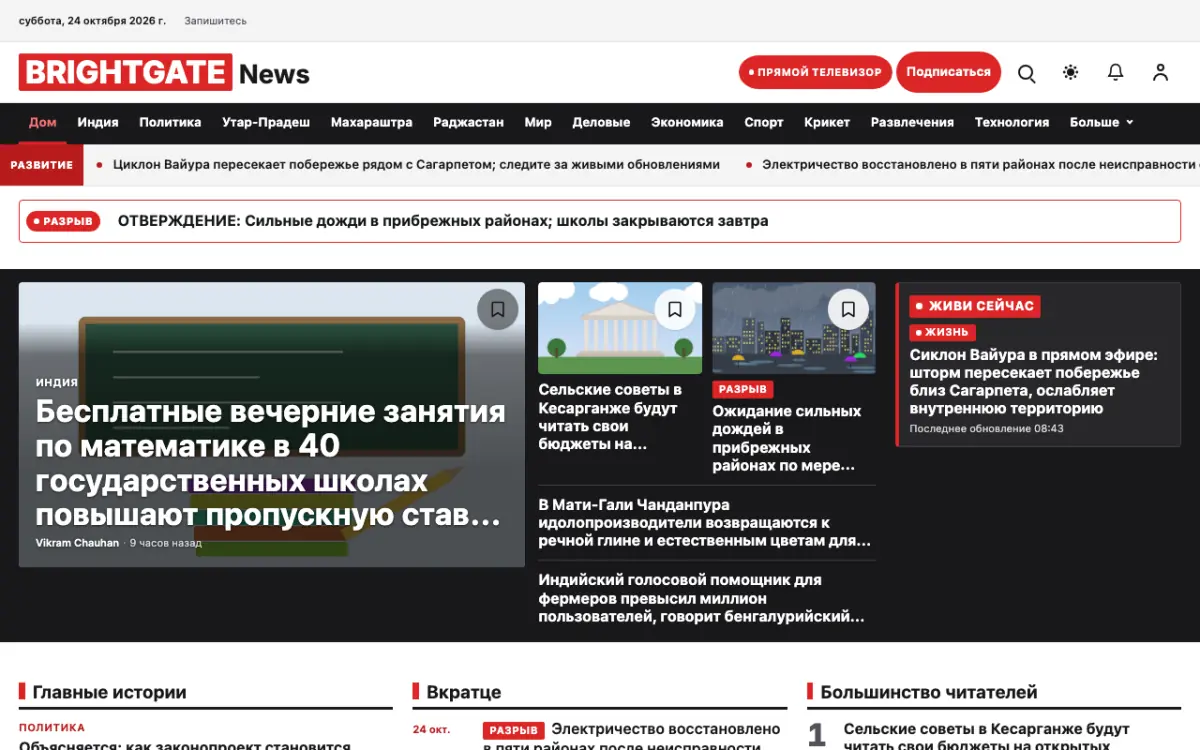
Task: Bookmark the heavy rain expectation story
Action: pyautogui.click(x=848, y=309)
